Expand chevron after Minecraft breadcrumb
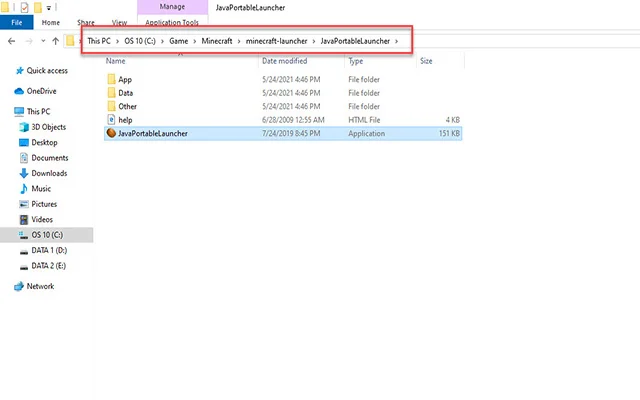The image size is (640, 400). [x=239, y=41]
